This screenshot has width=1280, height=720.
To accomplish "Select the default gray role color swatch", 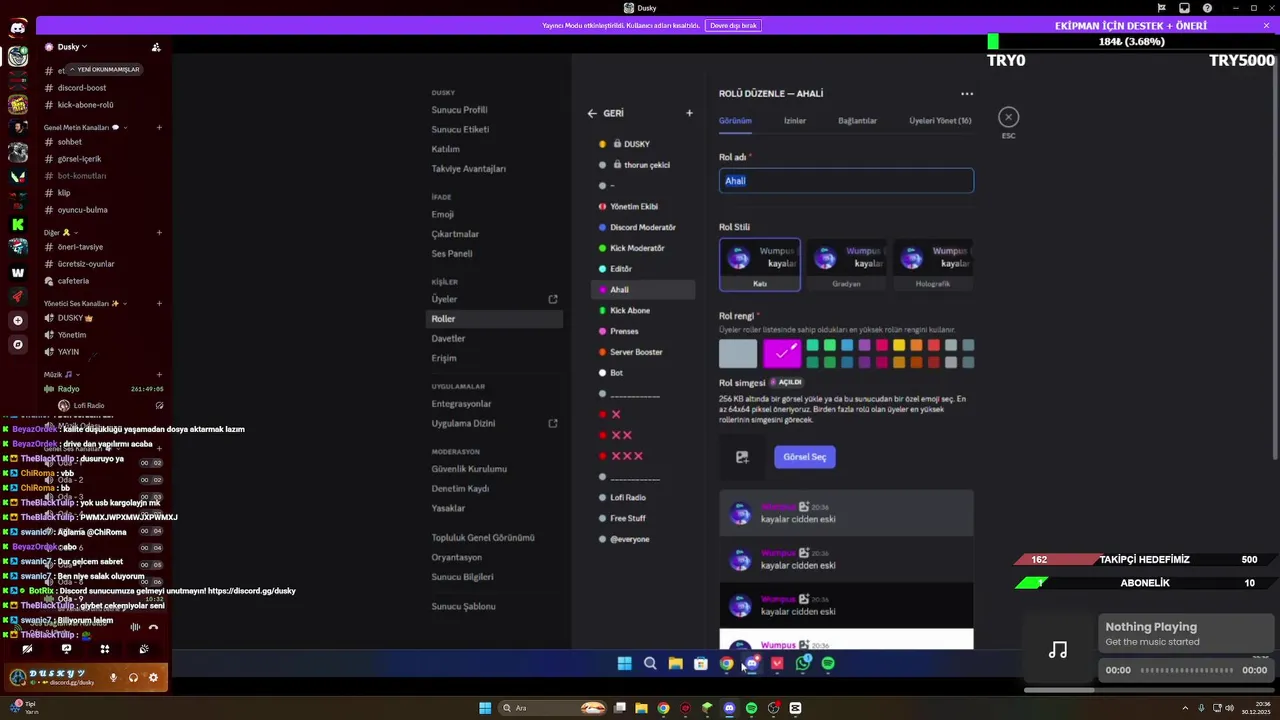I will [738, 354].
